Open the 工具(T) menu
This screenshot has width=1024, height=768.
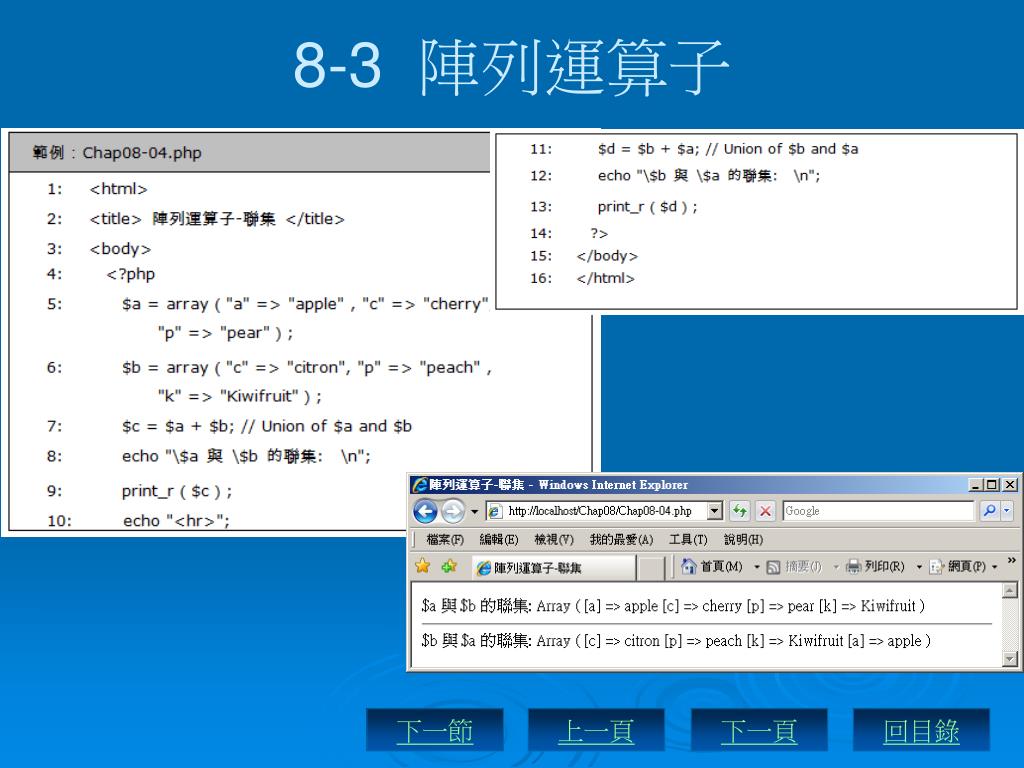click(688, 539)
